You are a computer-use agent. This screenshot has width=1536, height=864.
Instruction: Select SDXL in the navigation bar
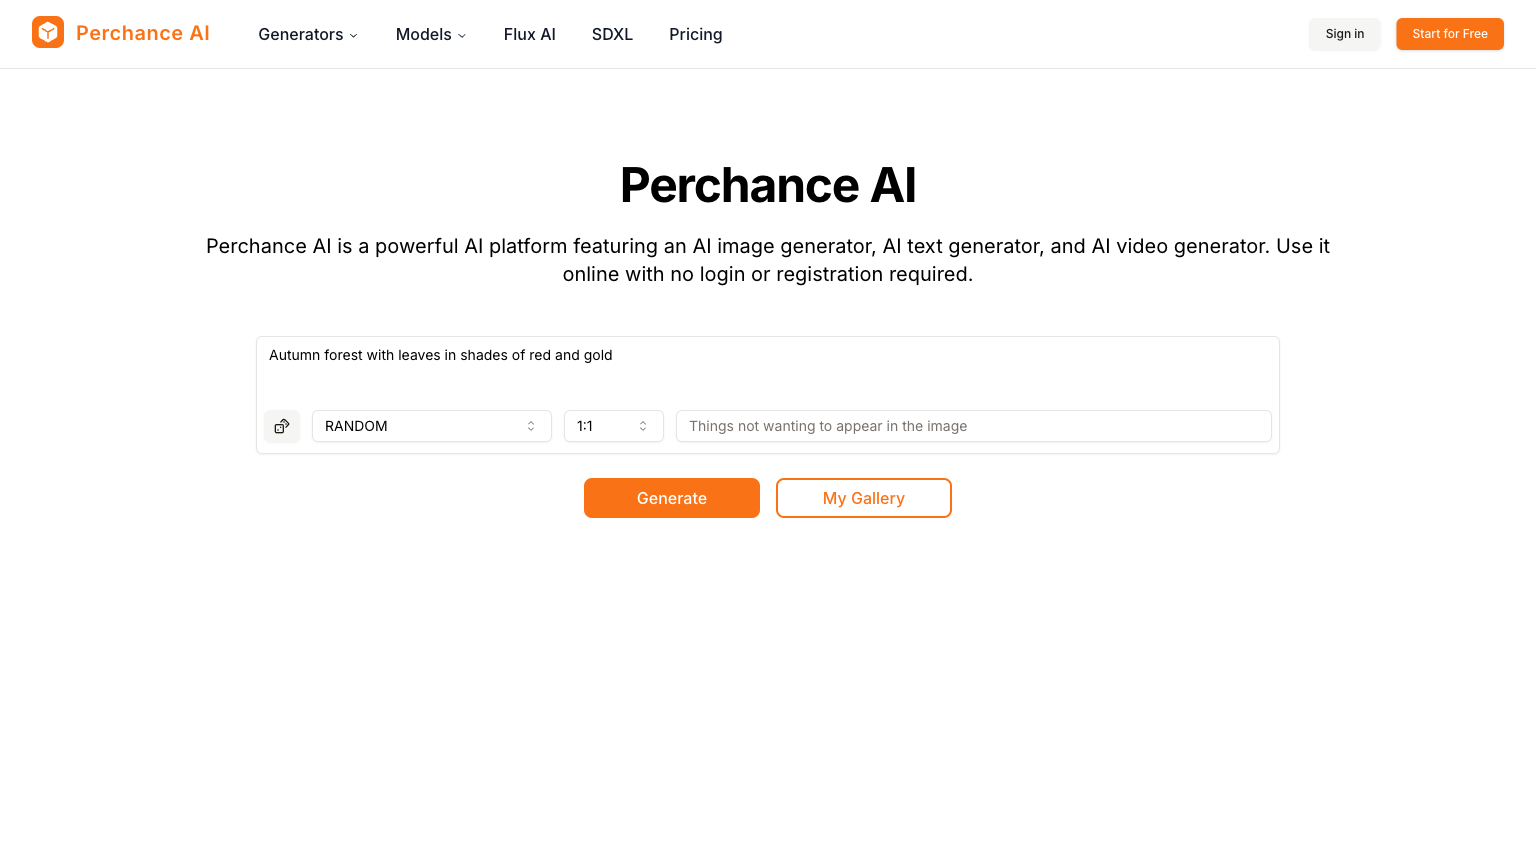(x=612, y=34)
